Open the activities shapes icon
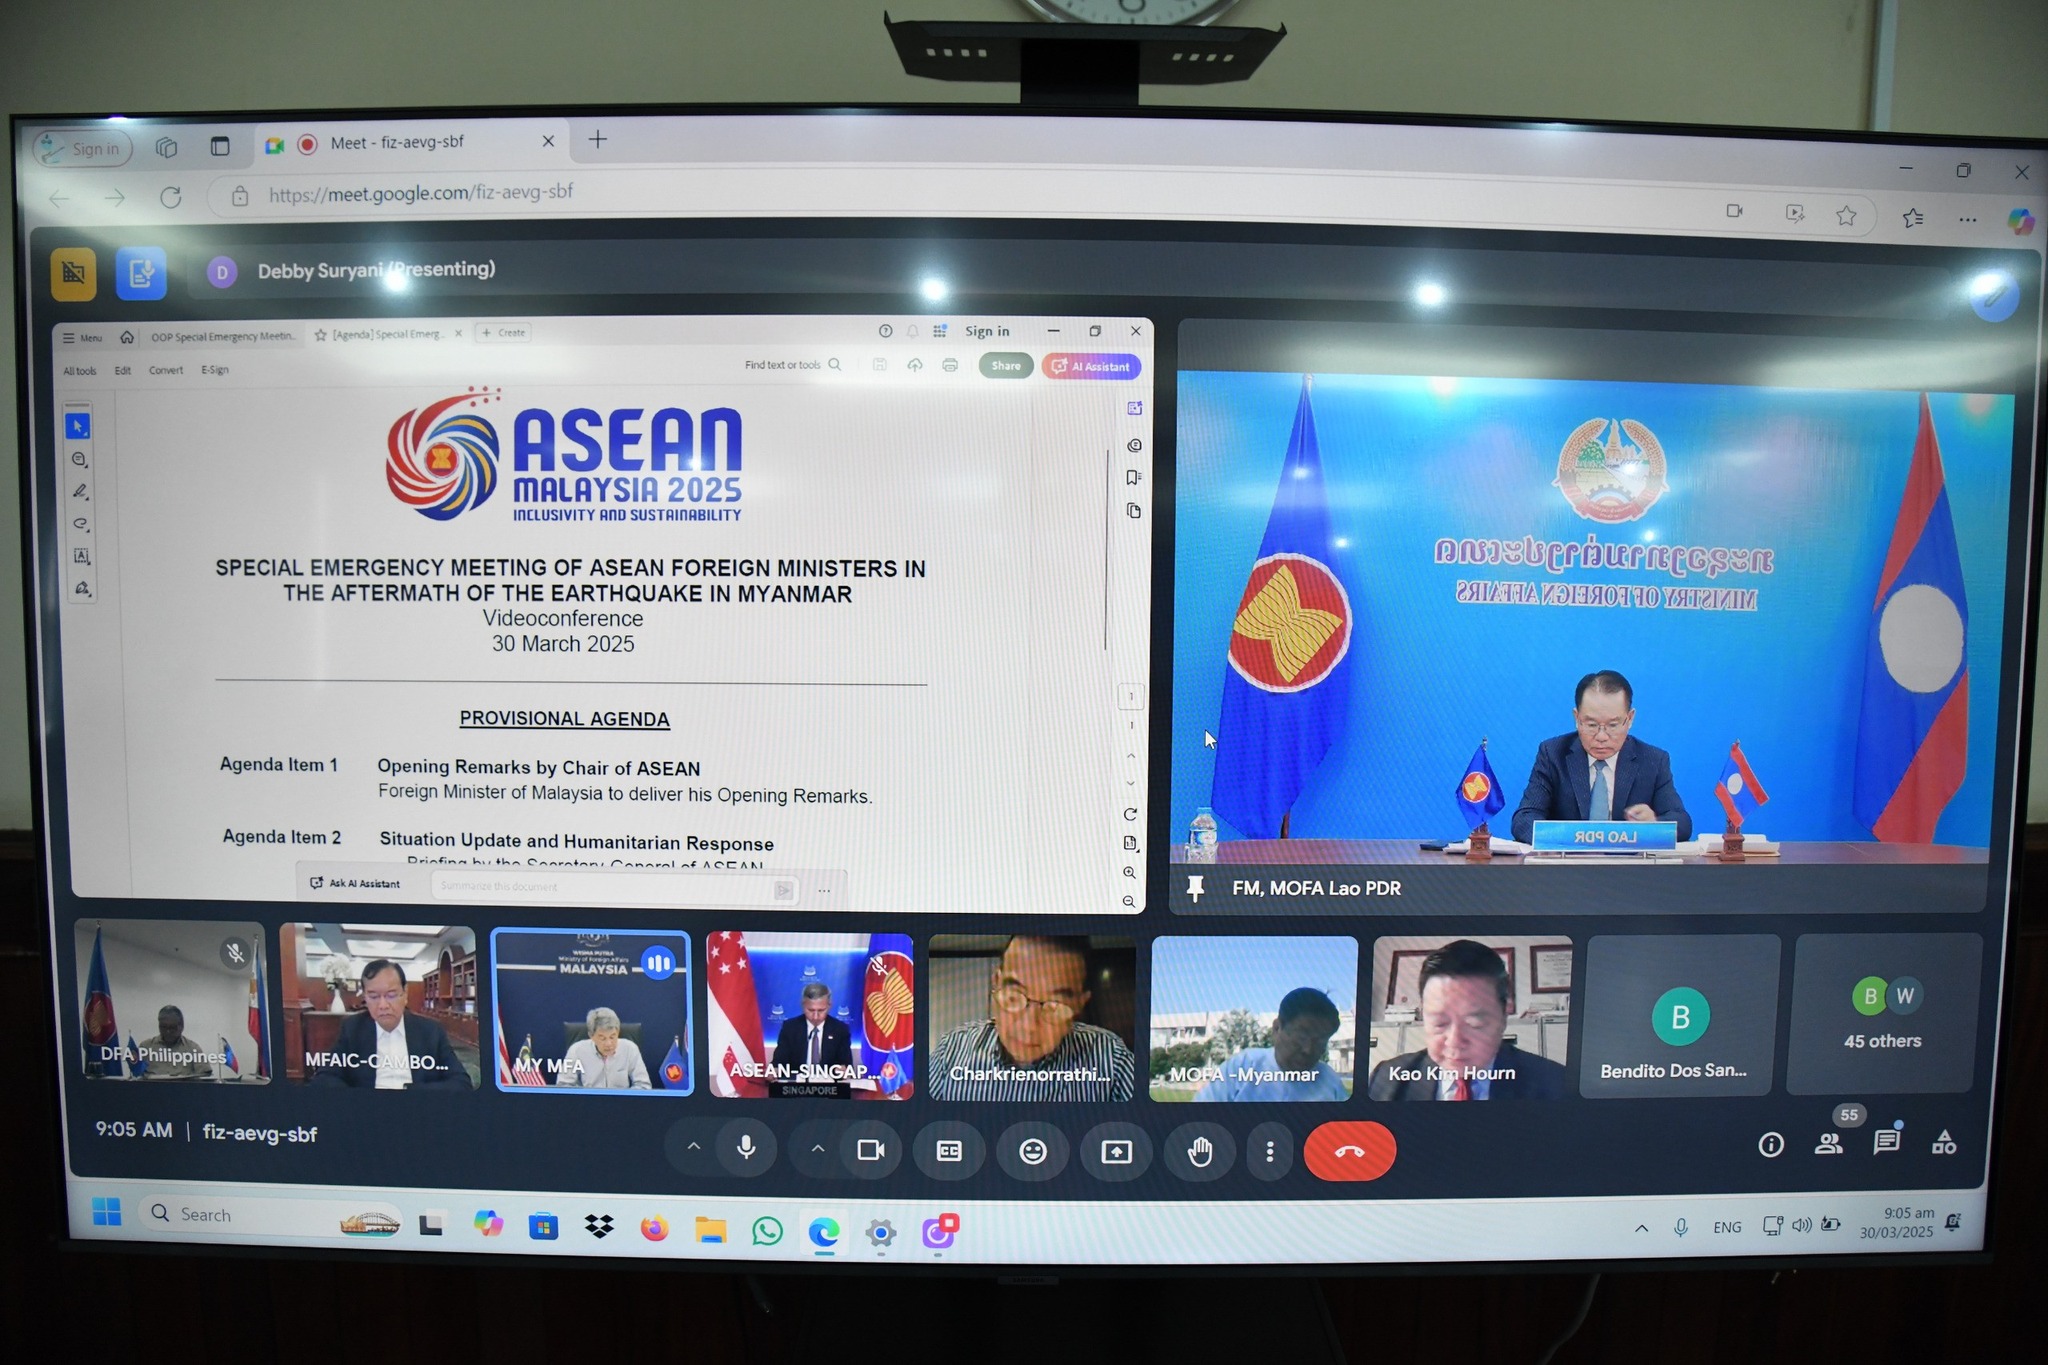 coord(1944,1142)
